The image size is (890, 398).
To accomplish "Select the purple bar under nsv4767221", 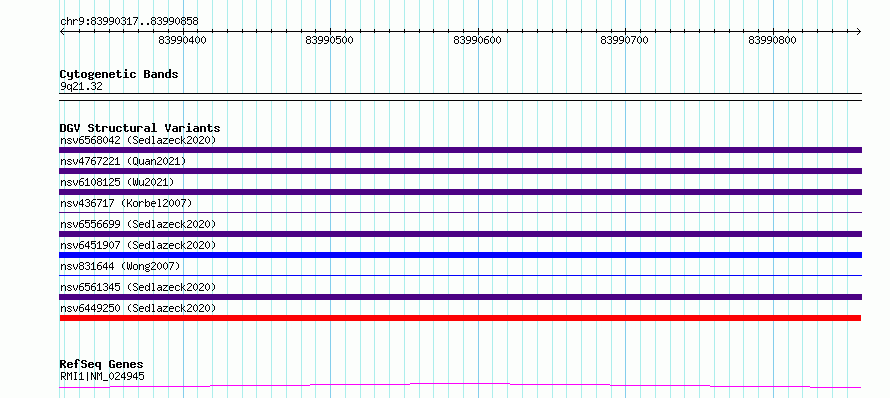I will pyautogui.click(x=460, y=171).
